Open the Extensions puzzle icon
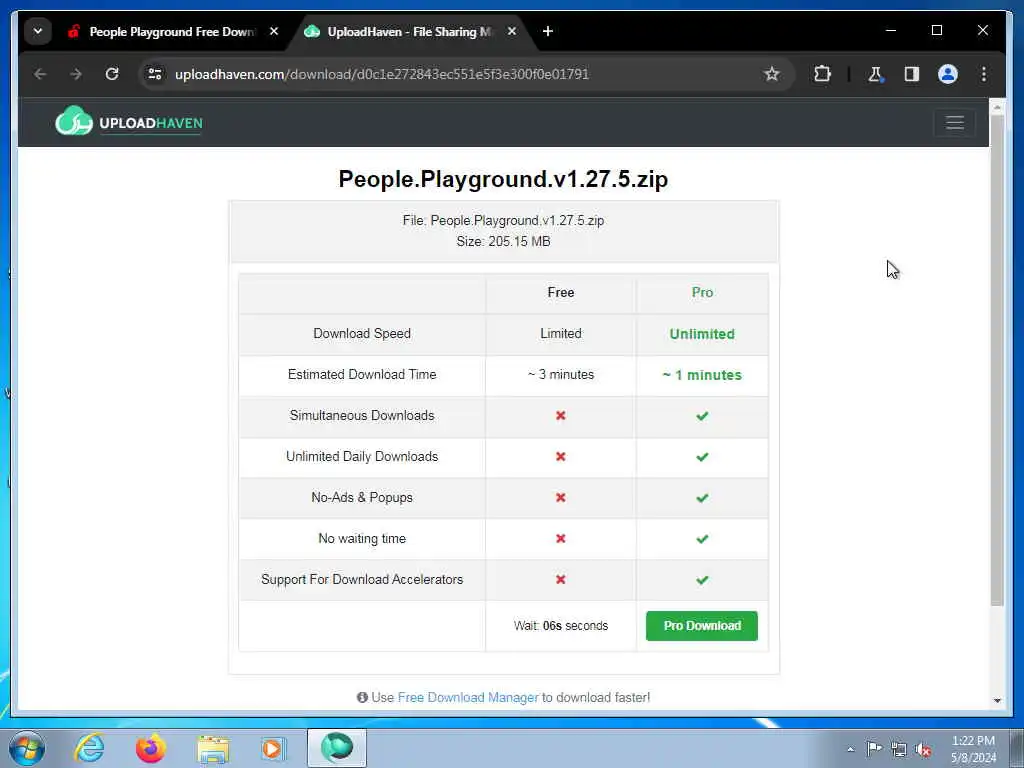1024x768 pixels. tap(822, 74)
